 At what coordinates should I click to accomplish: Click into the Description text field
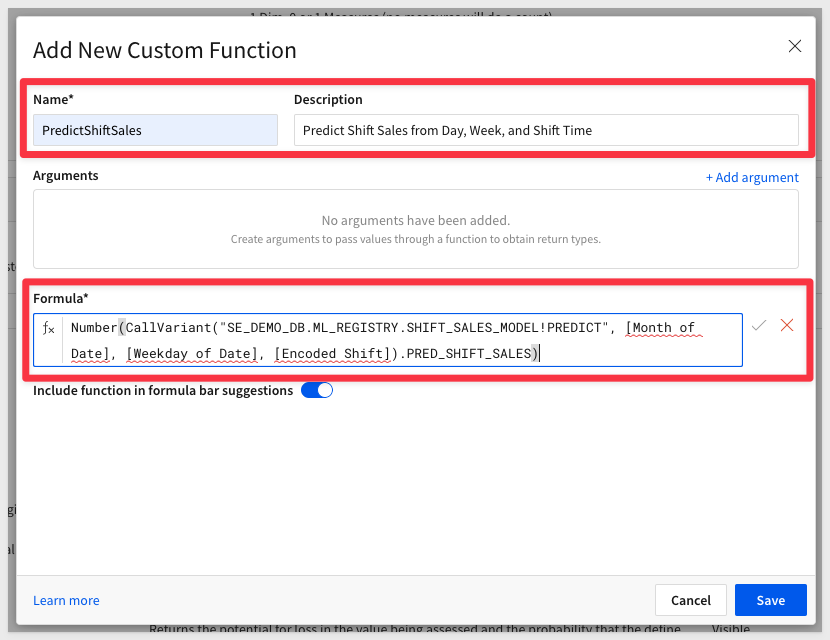click(545, 130)
